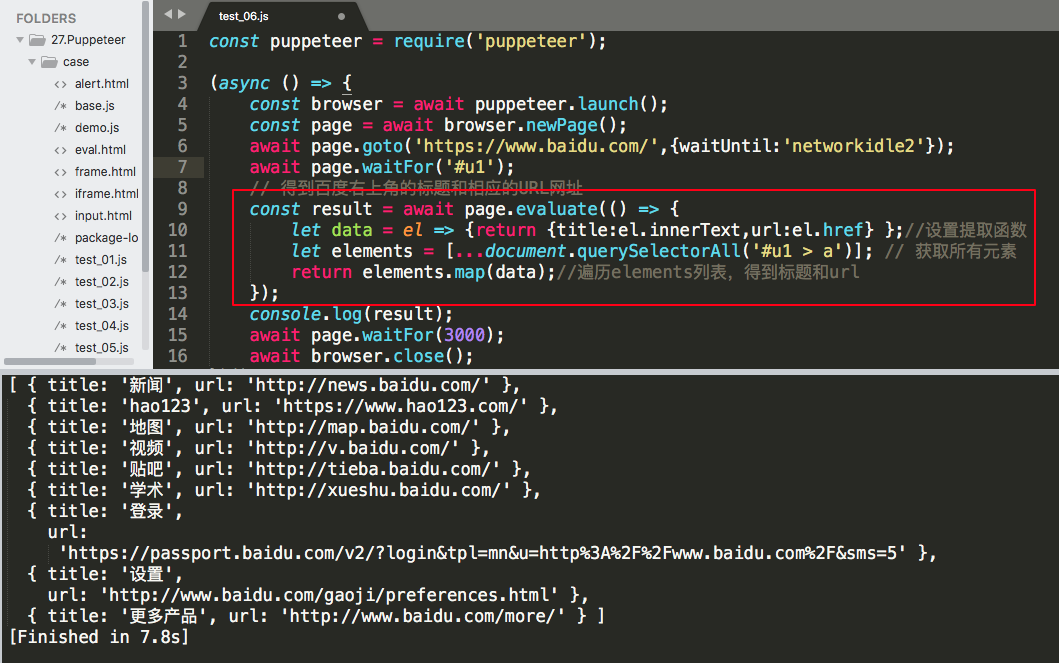Click line number 16 in the gutter

click(178, 356)
